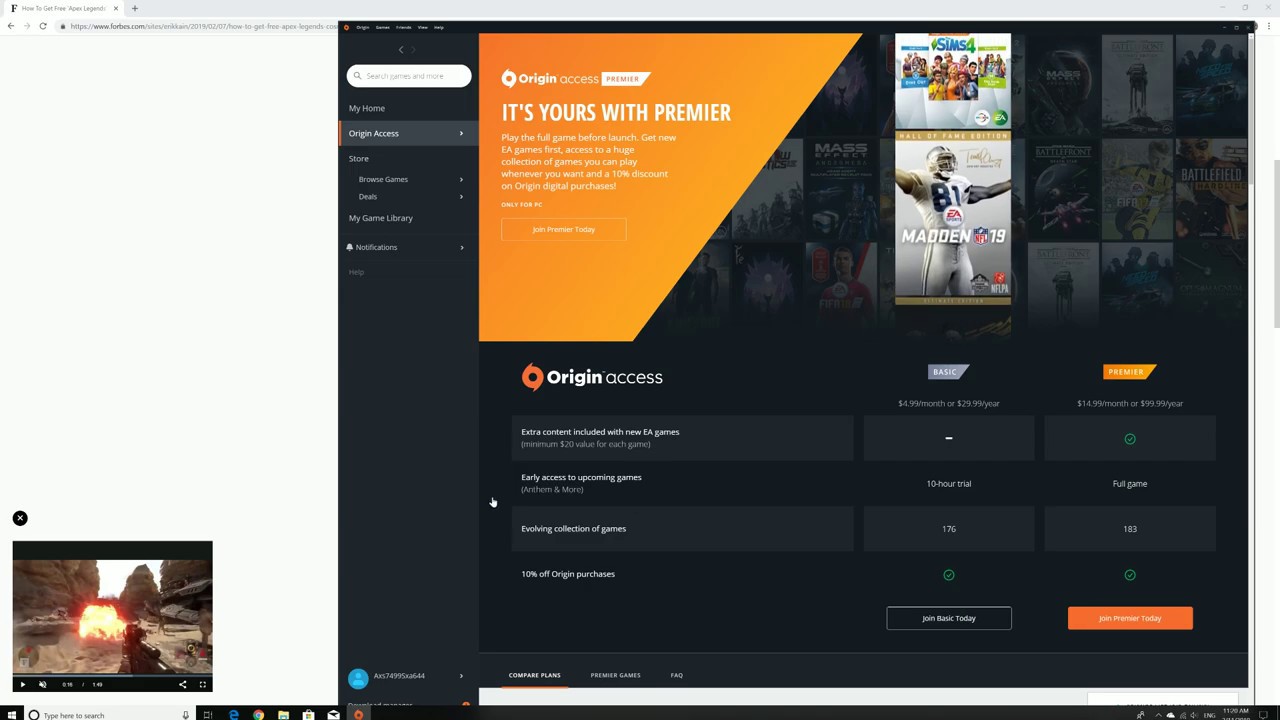Open My Game Library

coord(381,218)
